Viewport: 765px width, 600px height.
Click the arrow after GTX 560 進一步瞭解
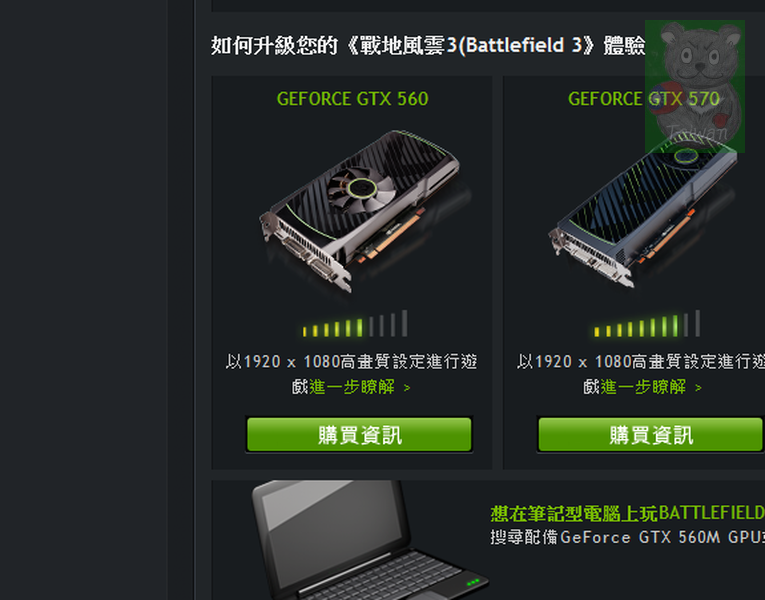click(x=407, y=388)
